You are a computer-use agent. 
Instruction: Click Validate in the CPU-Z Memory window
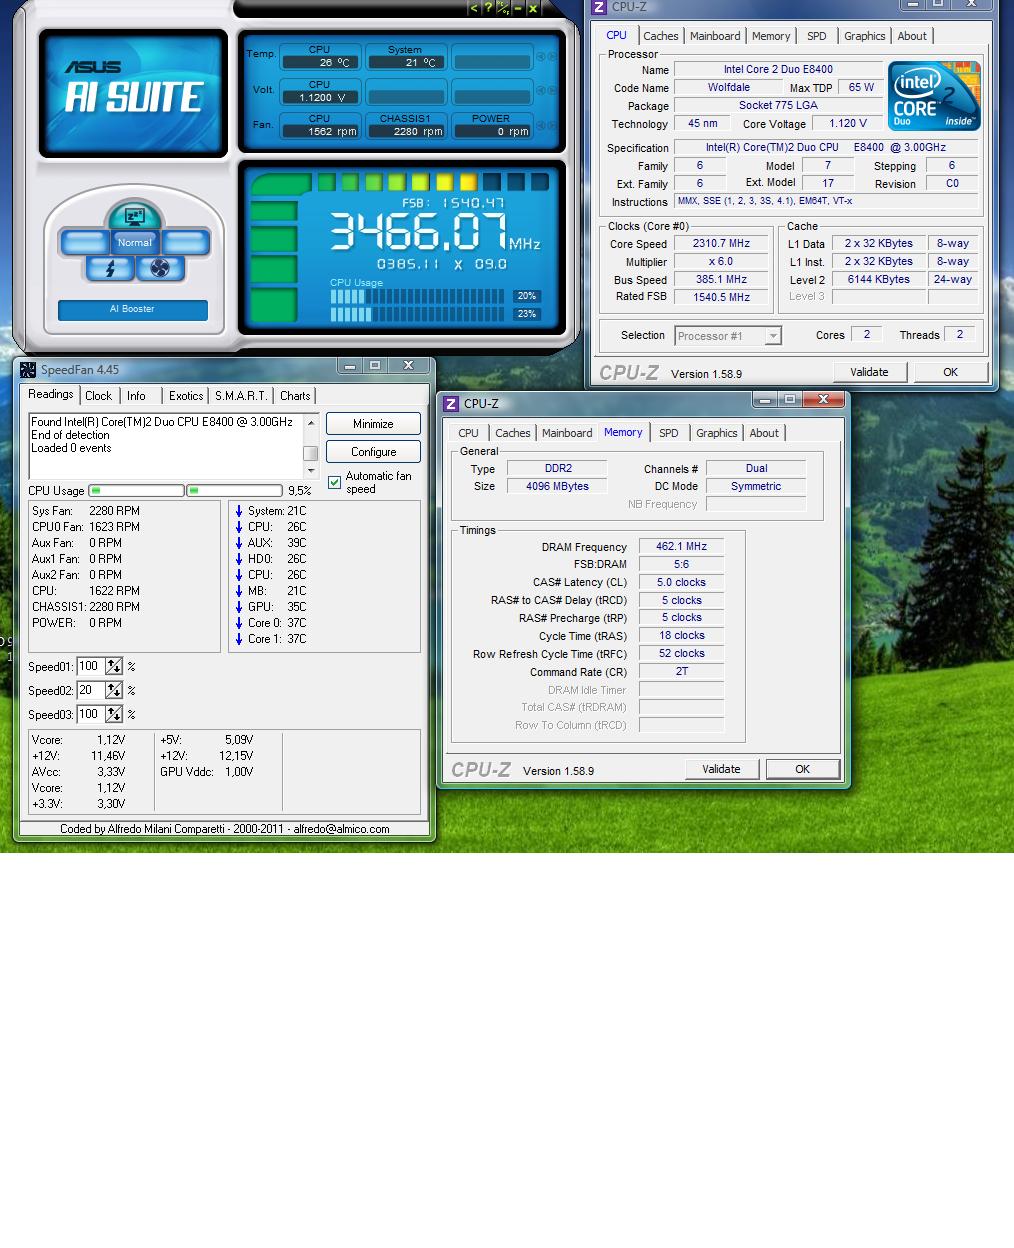pyautogui.click(x=721, y=769)
